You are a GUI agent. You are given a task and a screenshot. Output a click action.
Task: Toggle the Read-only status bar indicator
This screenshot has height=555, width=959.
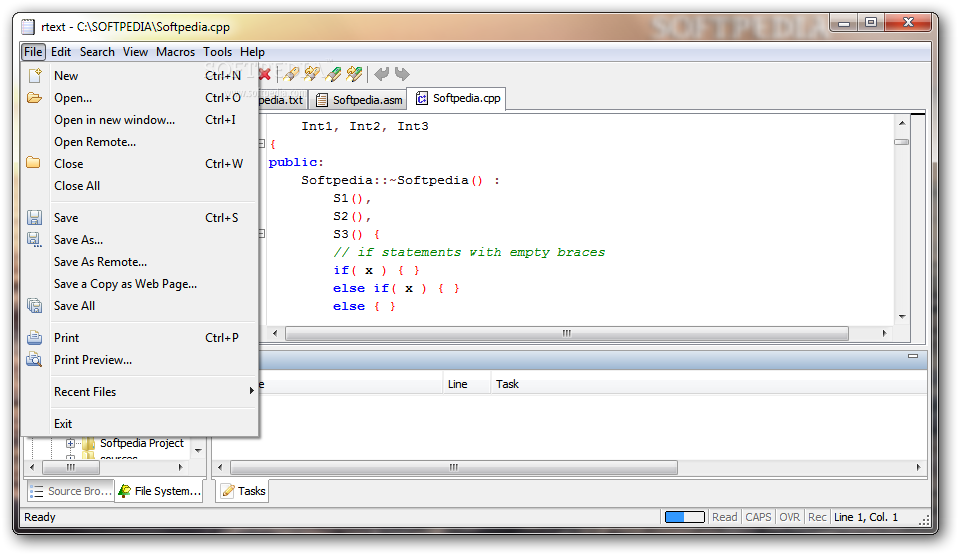pos(725,517)
